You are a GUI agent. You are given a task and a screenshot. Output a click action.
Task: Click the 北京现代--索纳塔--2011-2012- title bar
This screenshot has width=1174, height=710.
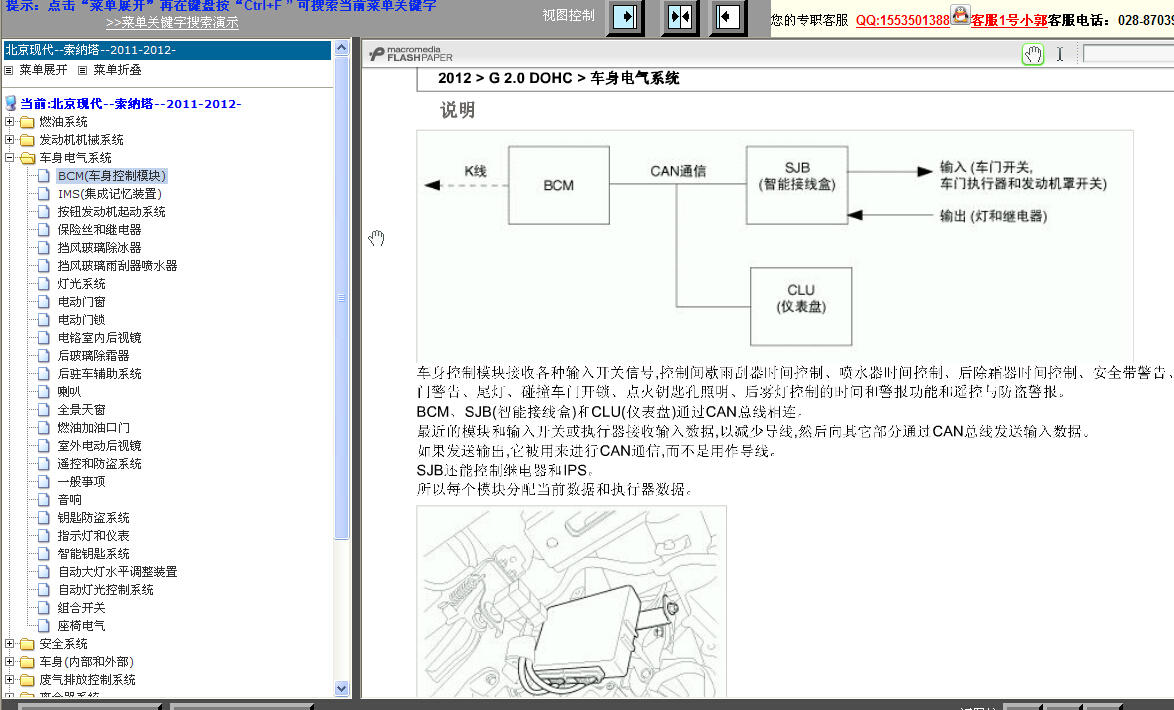[167, 50]
